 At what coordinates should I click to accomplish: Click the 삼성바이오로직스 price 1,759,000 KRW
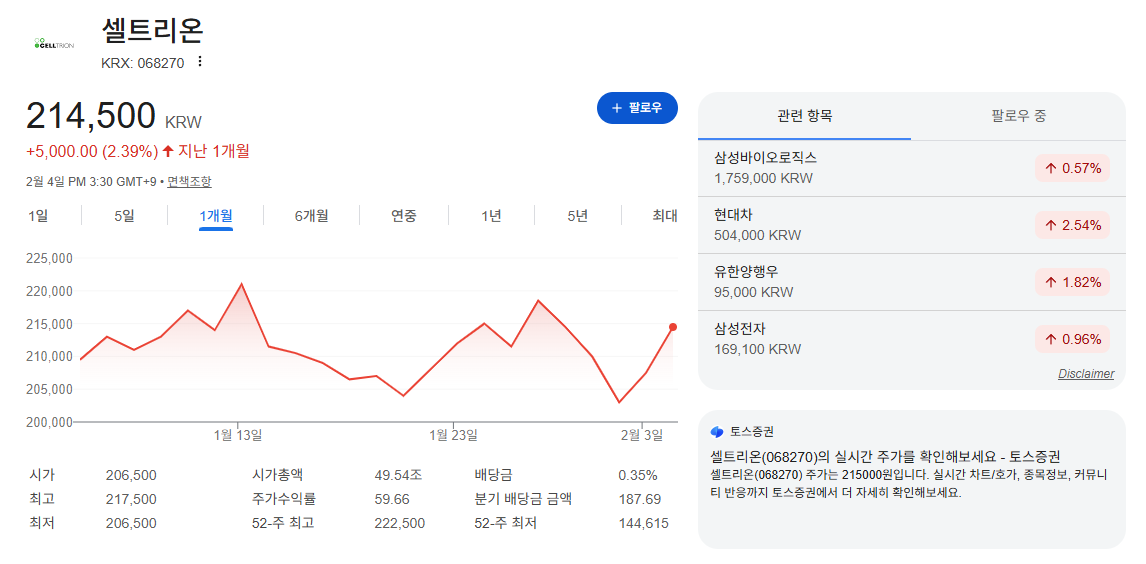(763, 178)
